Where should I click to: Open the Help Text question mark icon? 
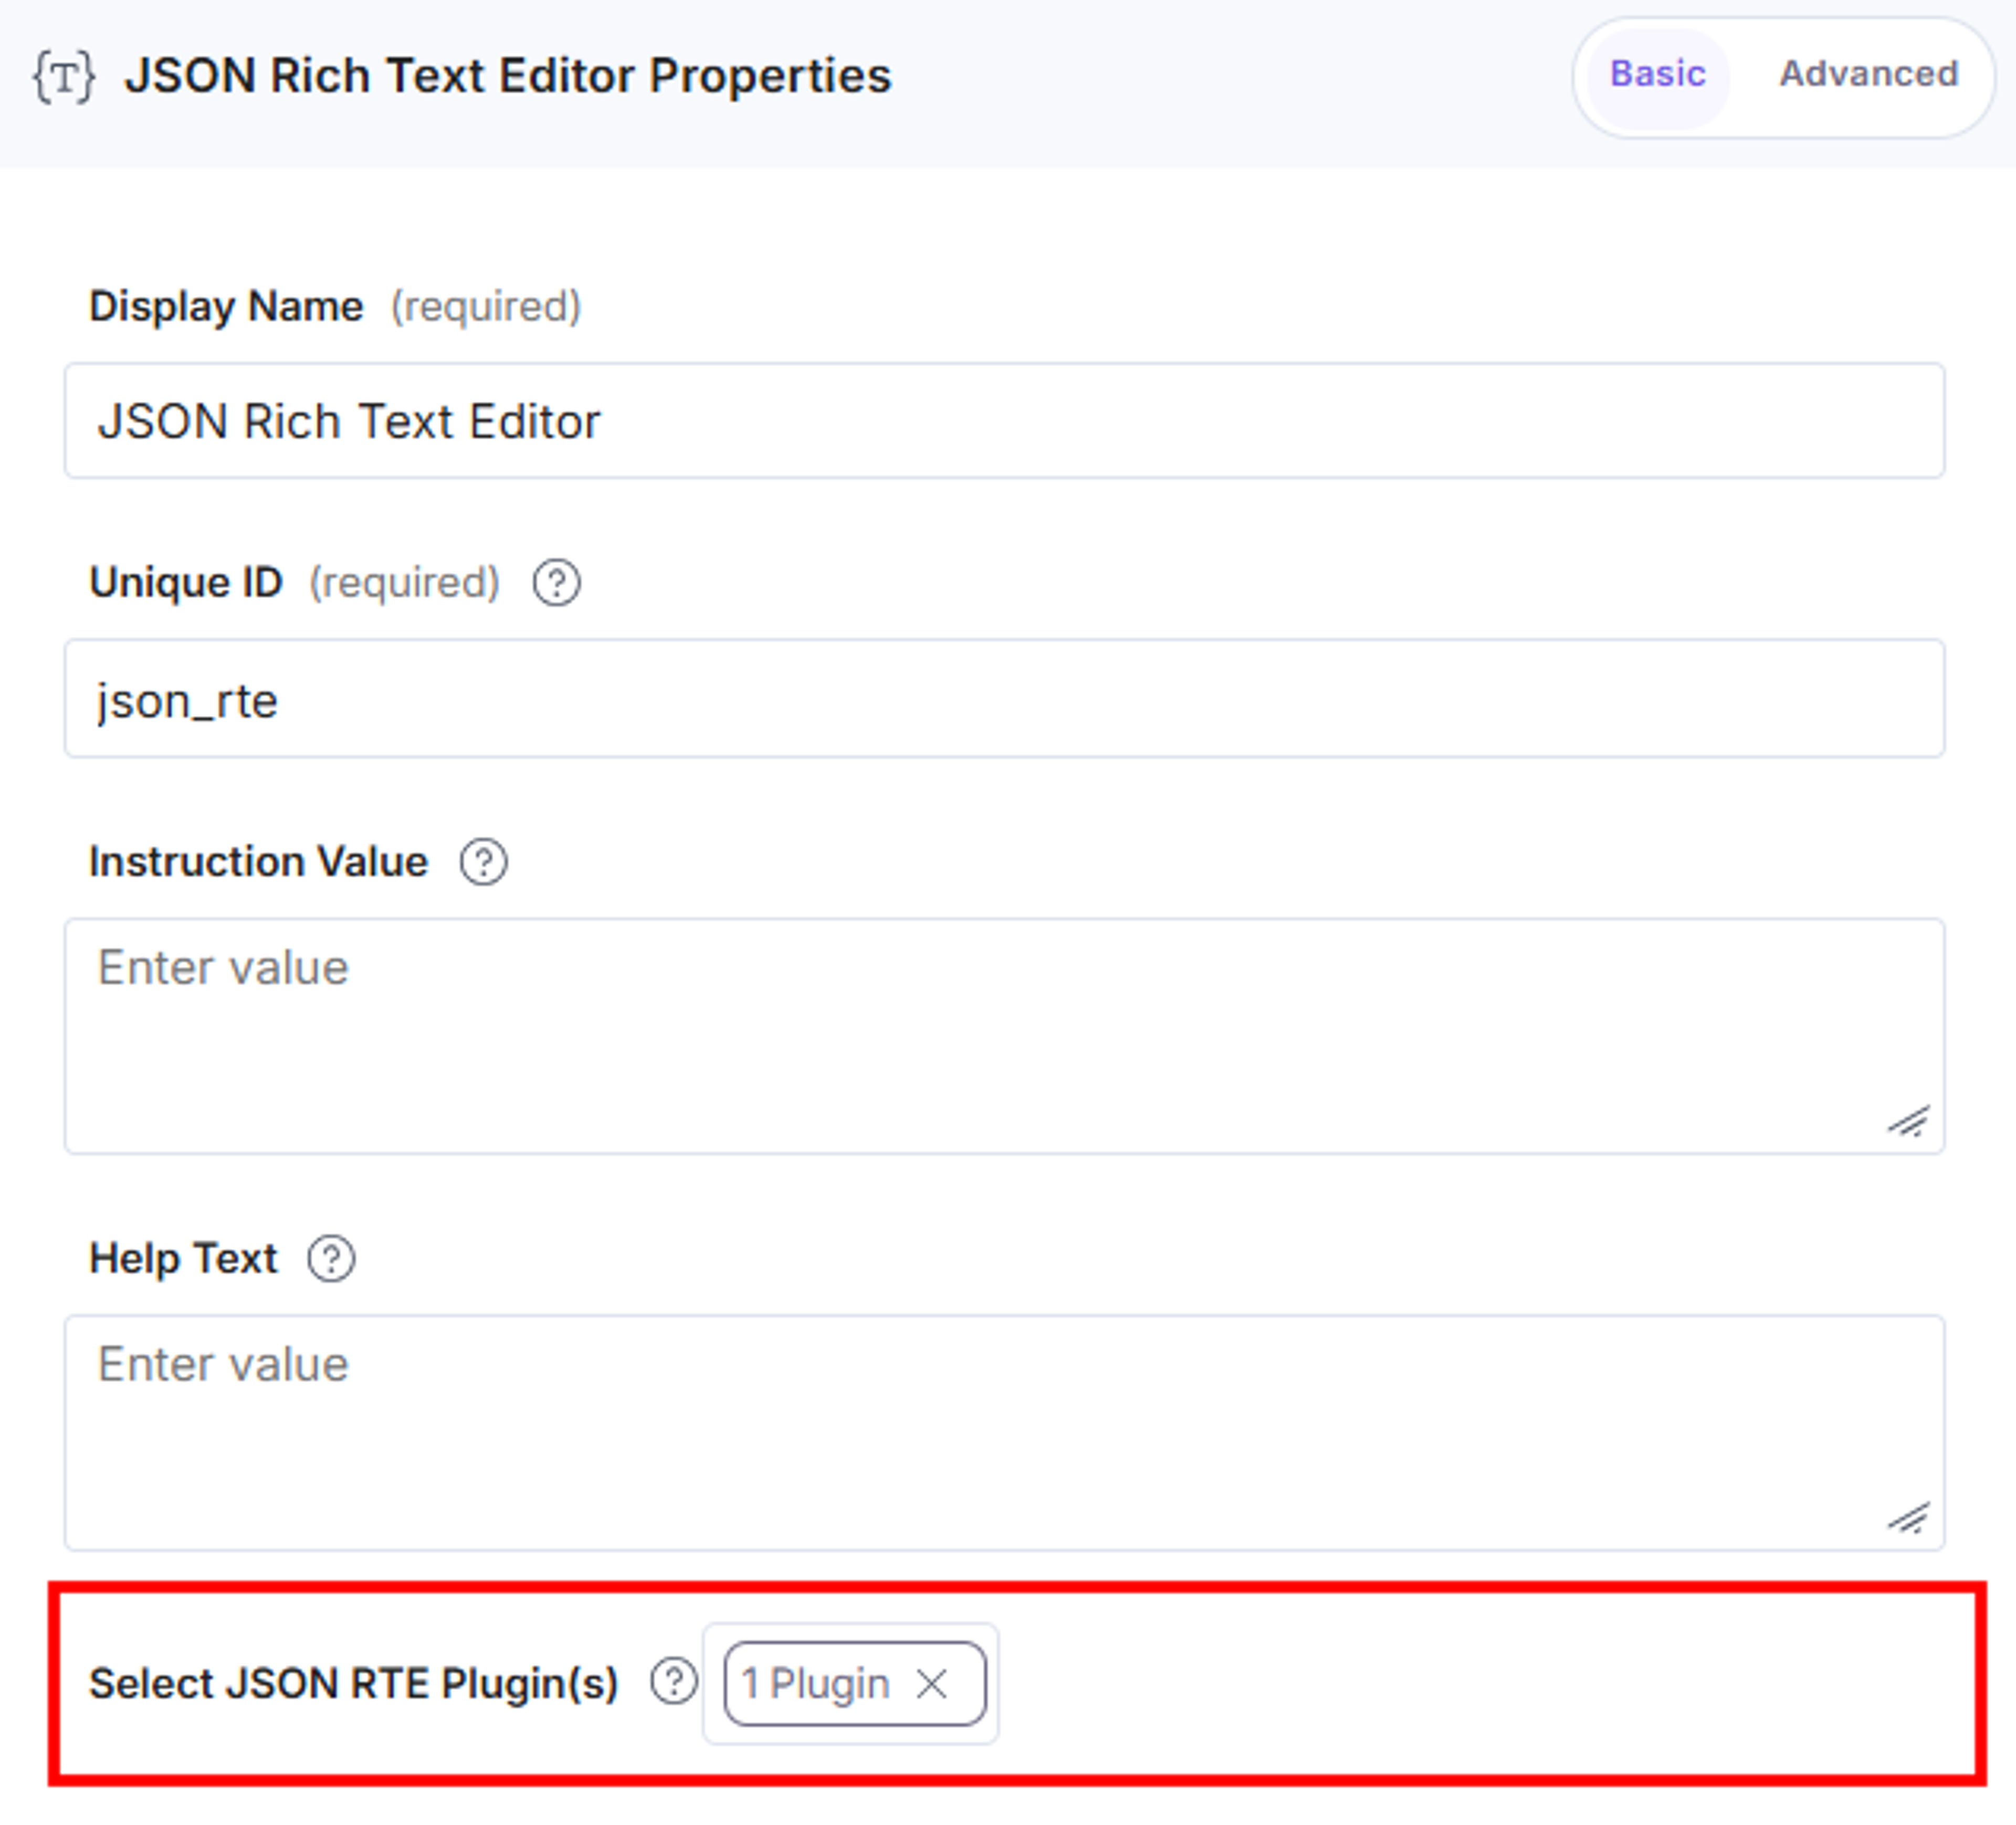[x=331, y=1258]
